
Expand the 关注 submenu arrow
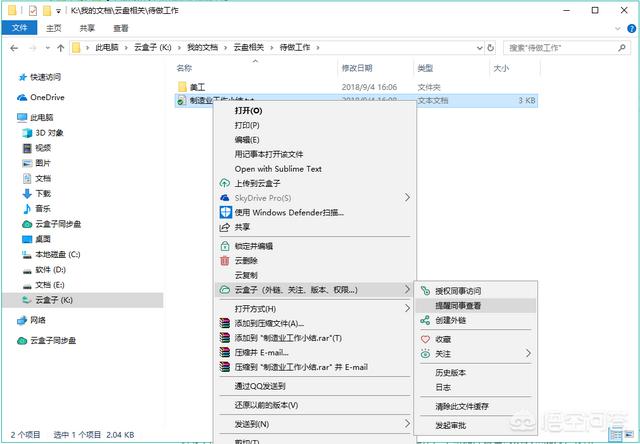tap(527, 354)
